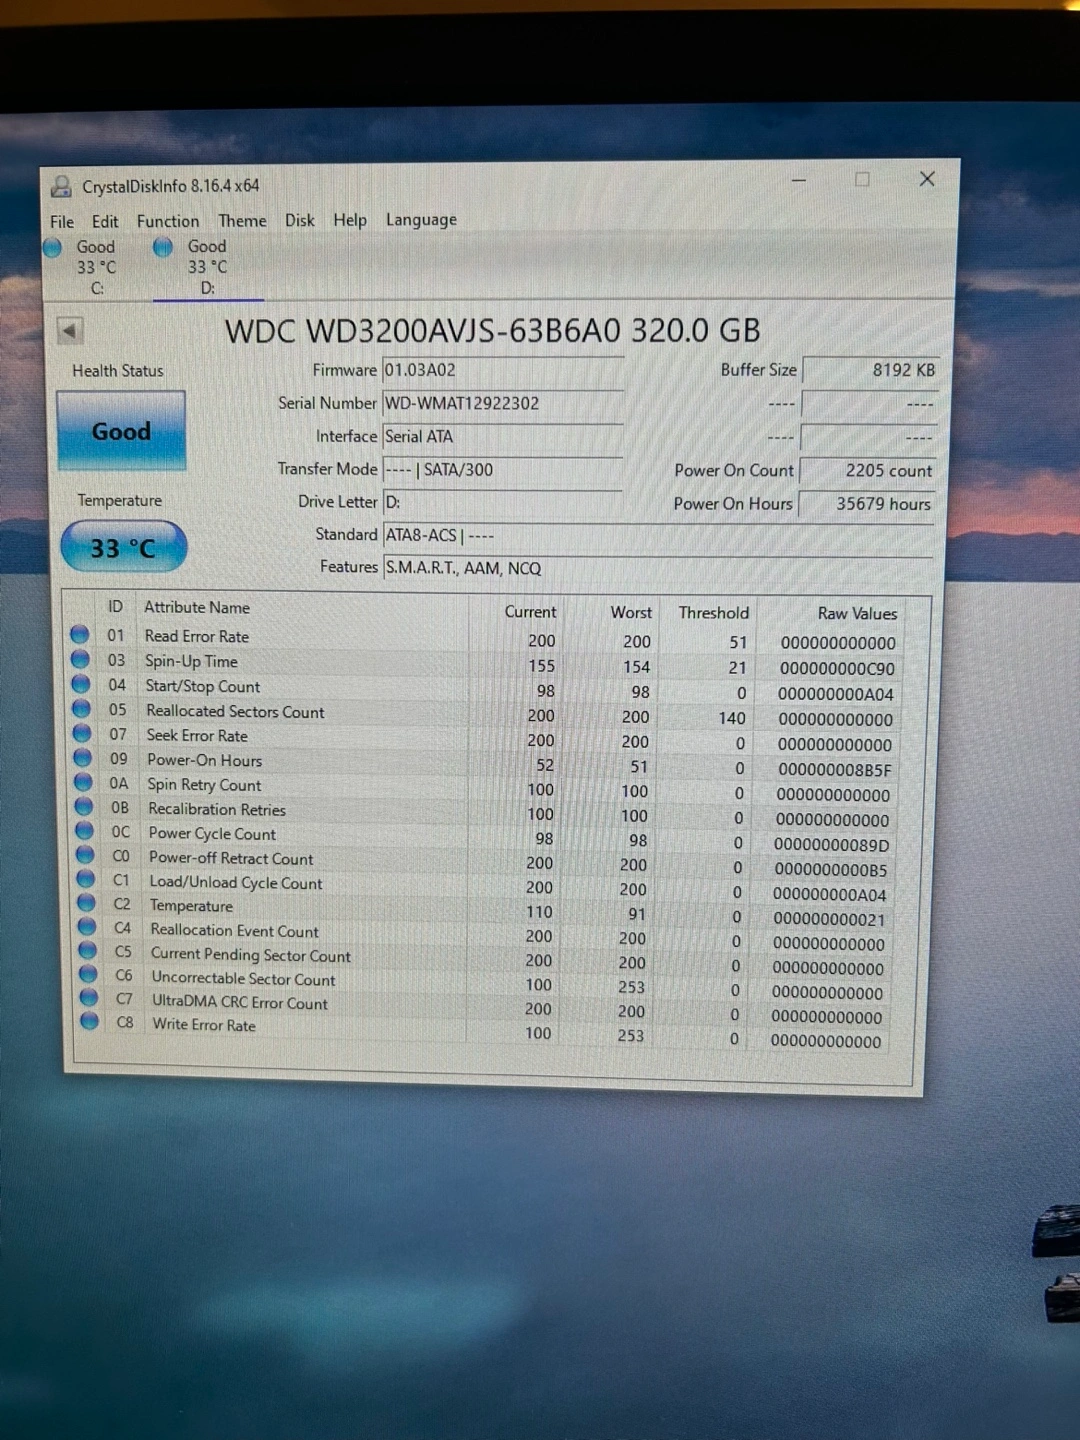This screenshot has width=1080, height=1440.
Task: Open the Function menu
Action: pyautogui.click(x=168, y=221)
